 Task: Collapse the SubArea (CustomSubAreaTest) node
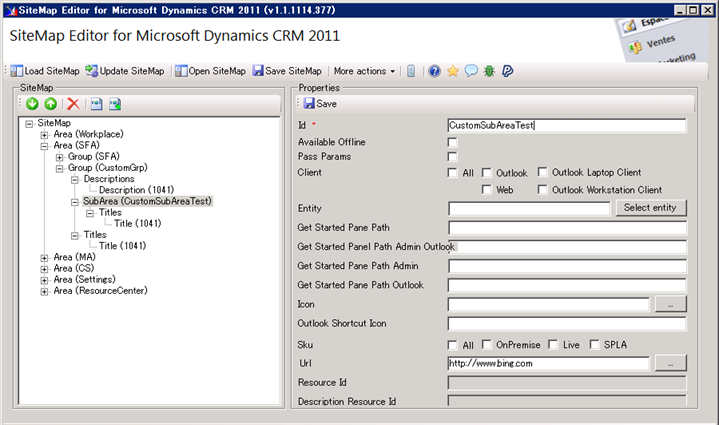pyautogui.click(x=75, y=202)
